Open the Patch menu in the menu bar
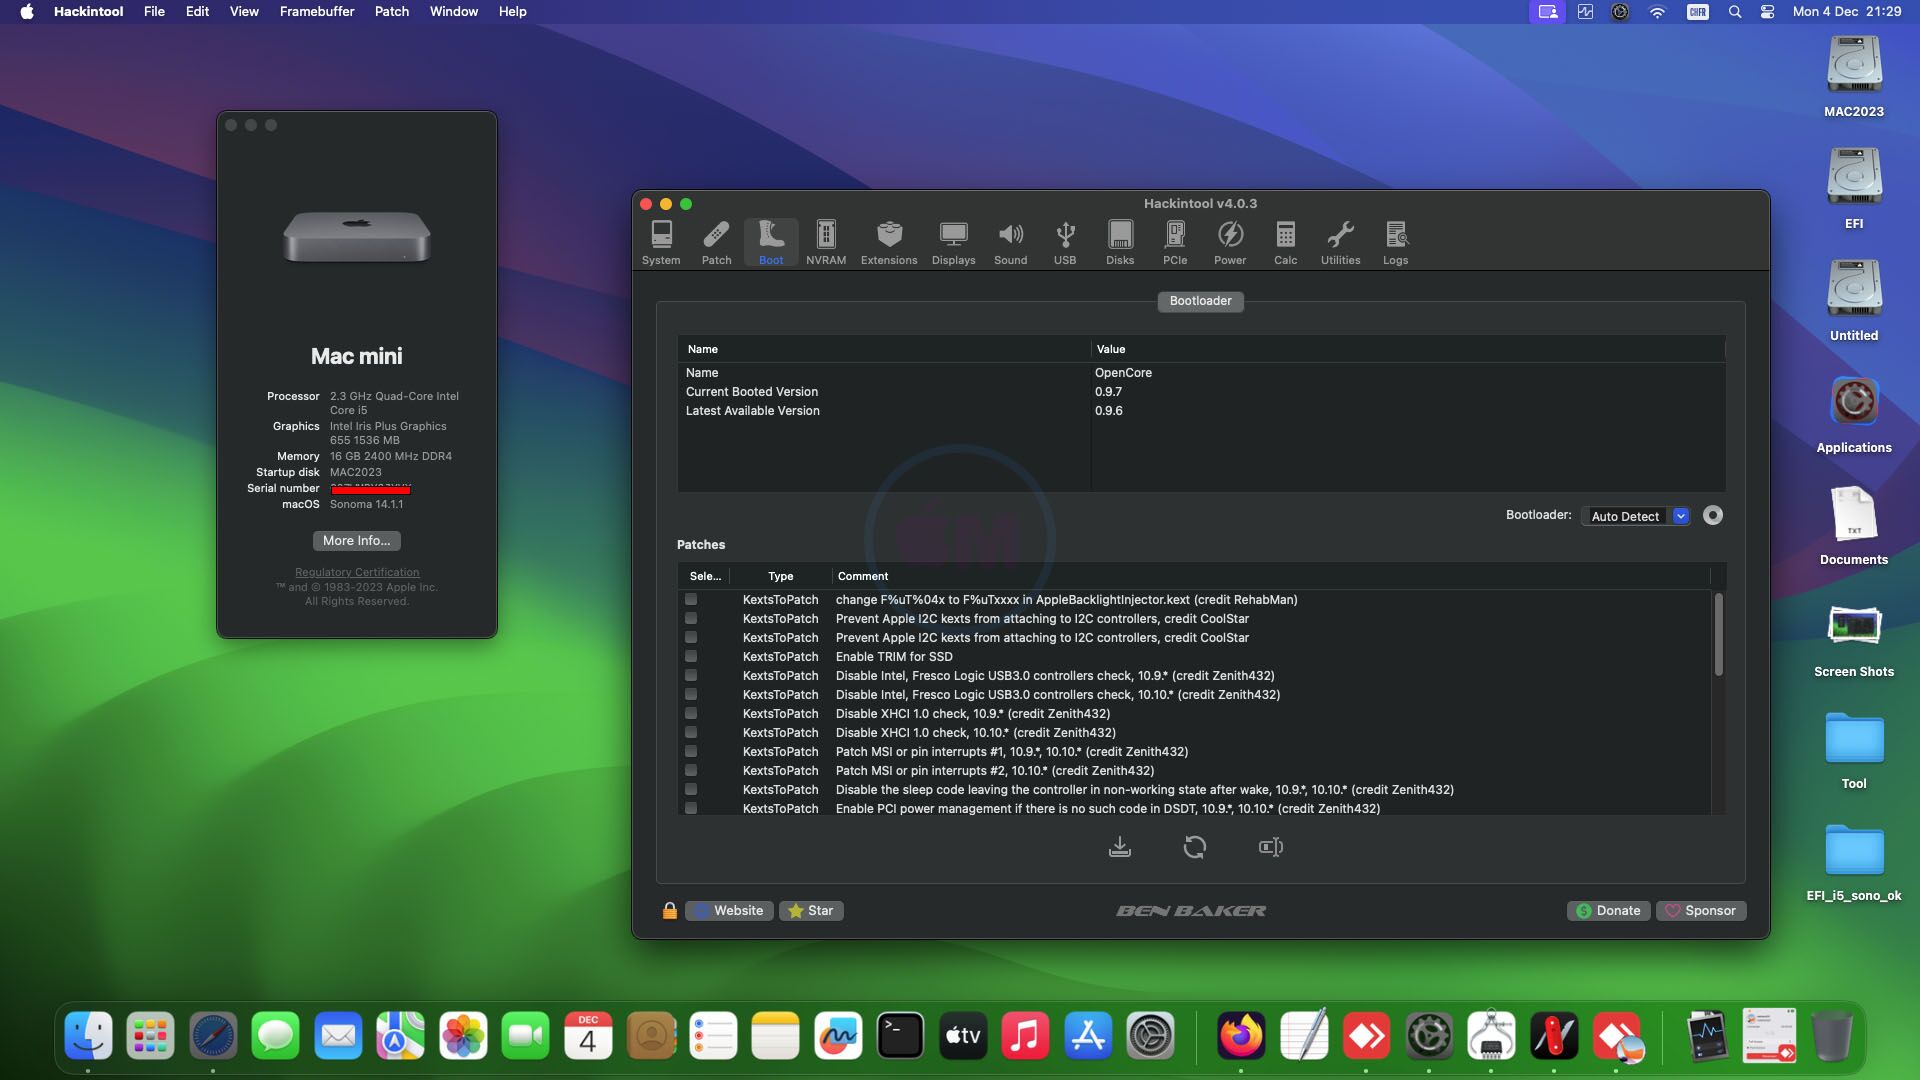The image size is (1920, 1080). click(x=392, y=12)
